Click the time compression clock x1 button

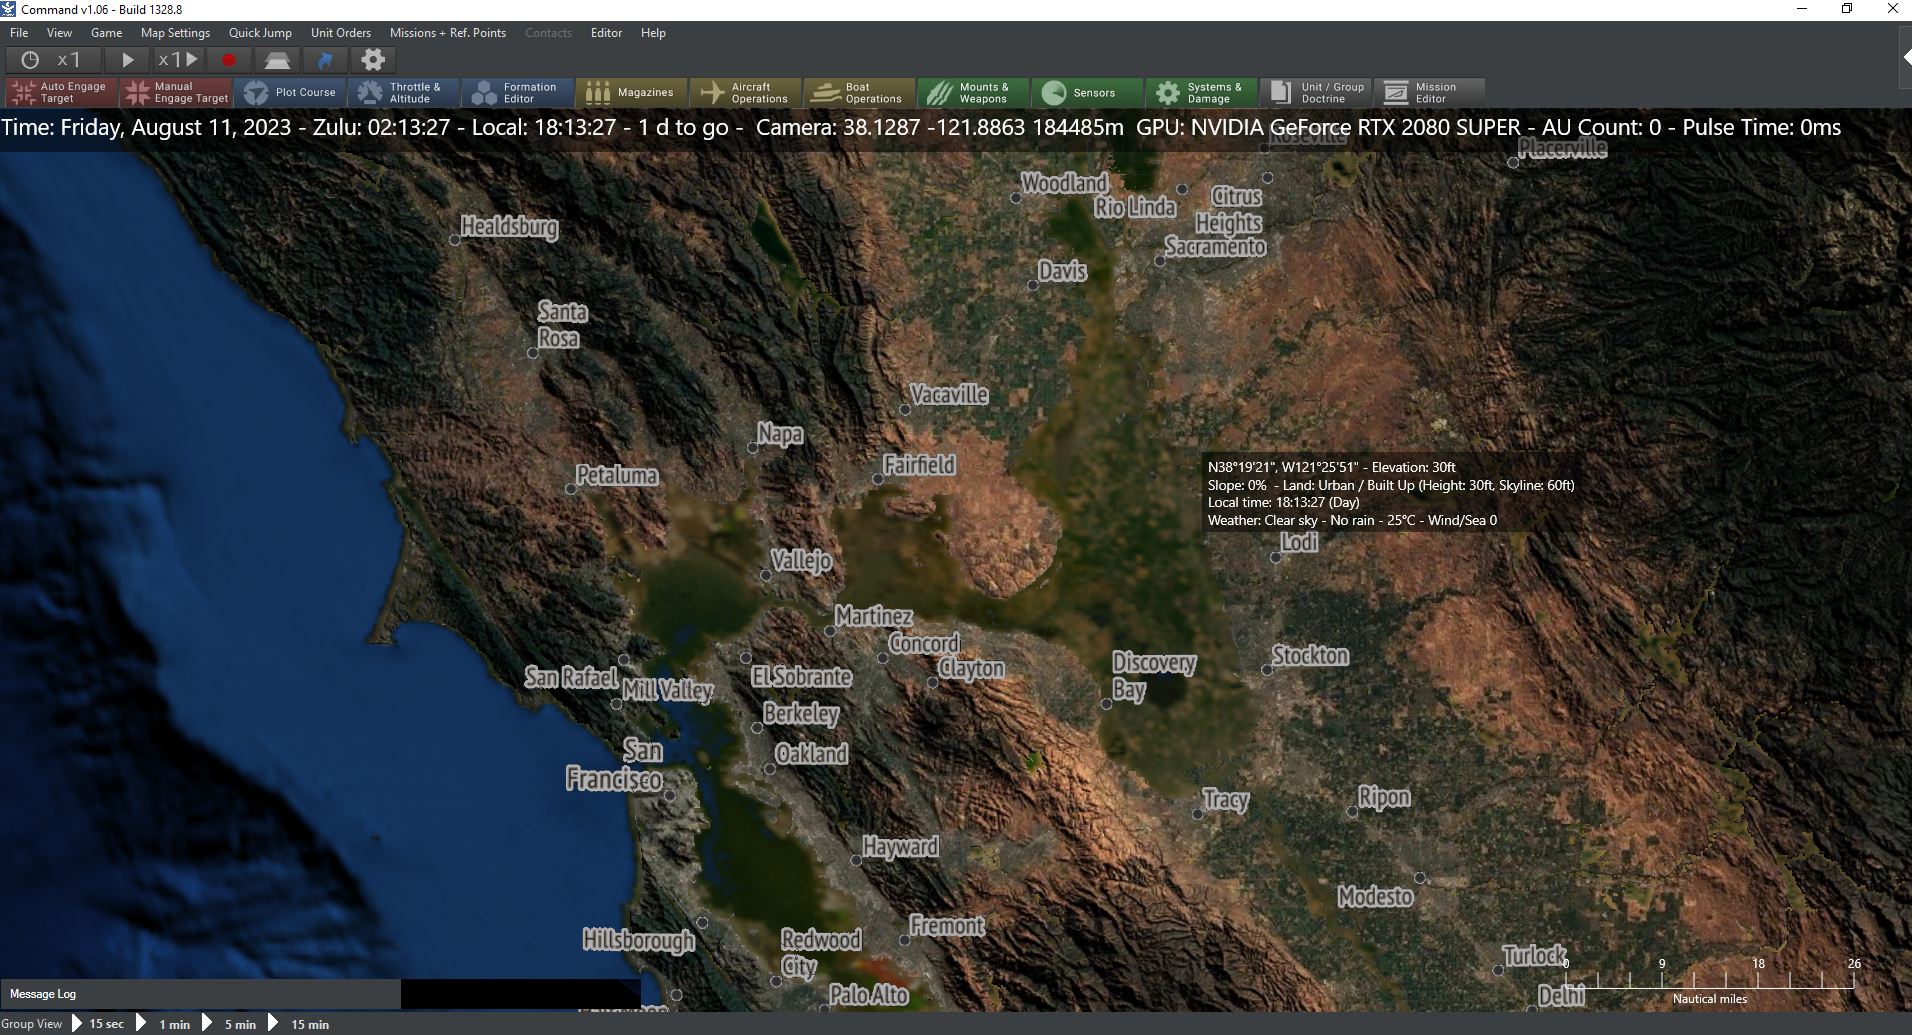click(52, 60)
